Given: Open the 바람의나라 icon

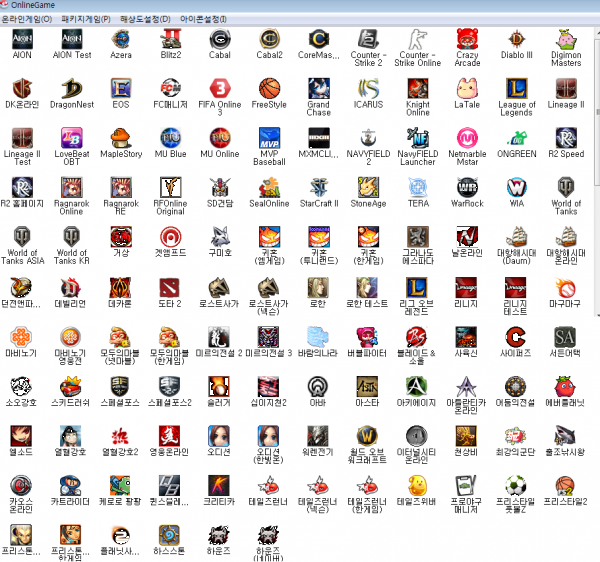Looking at the screenshot, I should click(x=318, y=337).
